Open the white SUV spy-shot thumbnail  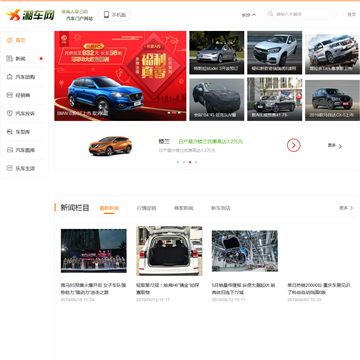[x=275, y=53]
